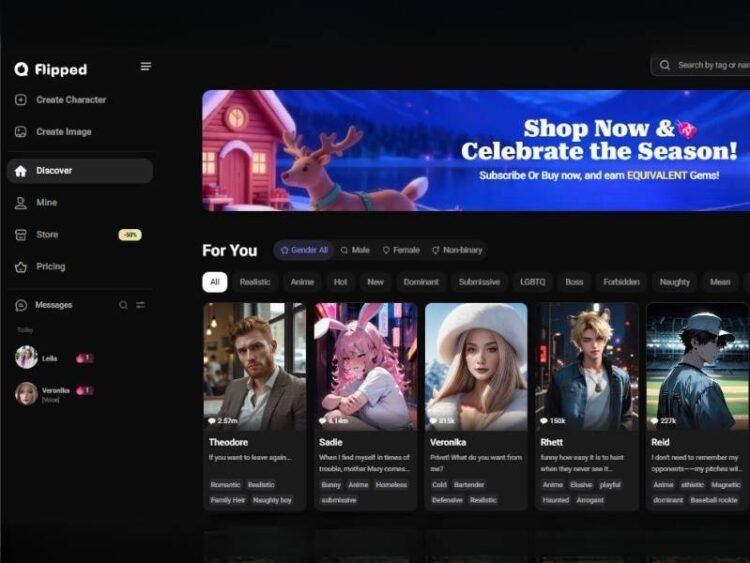Viewport: 750px width, 563px height.
Task: Select the Gender All filter
Action: (304, 250)
